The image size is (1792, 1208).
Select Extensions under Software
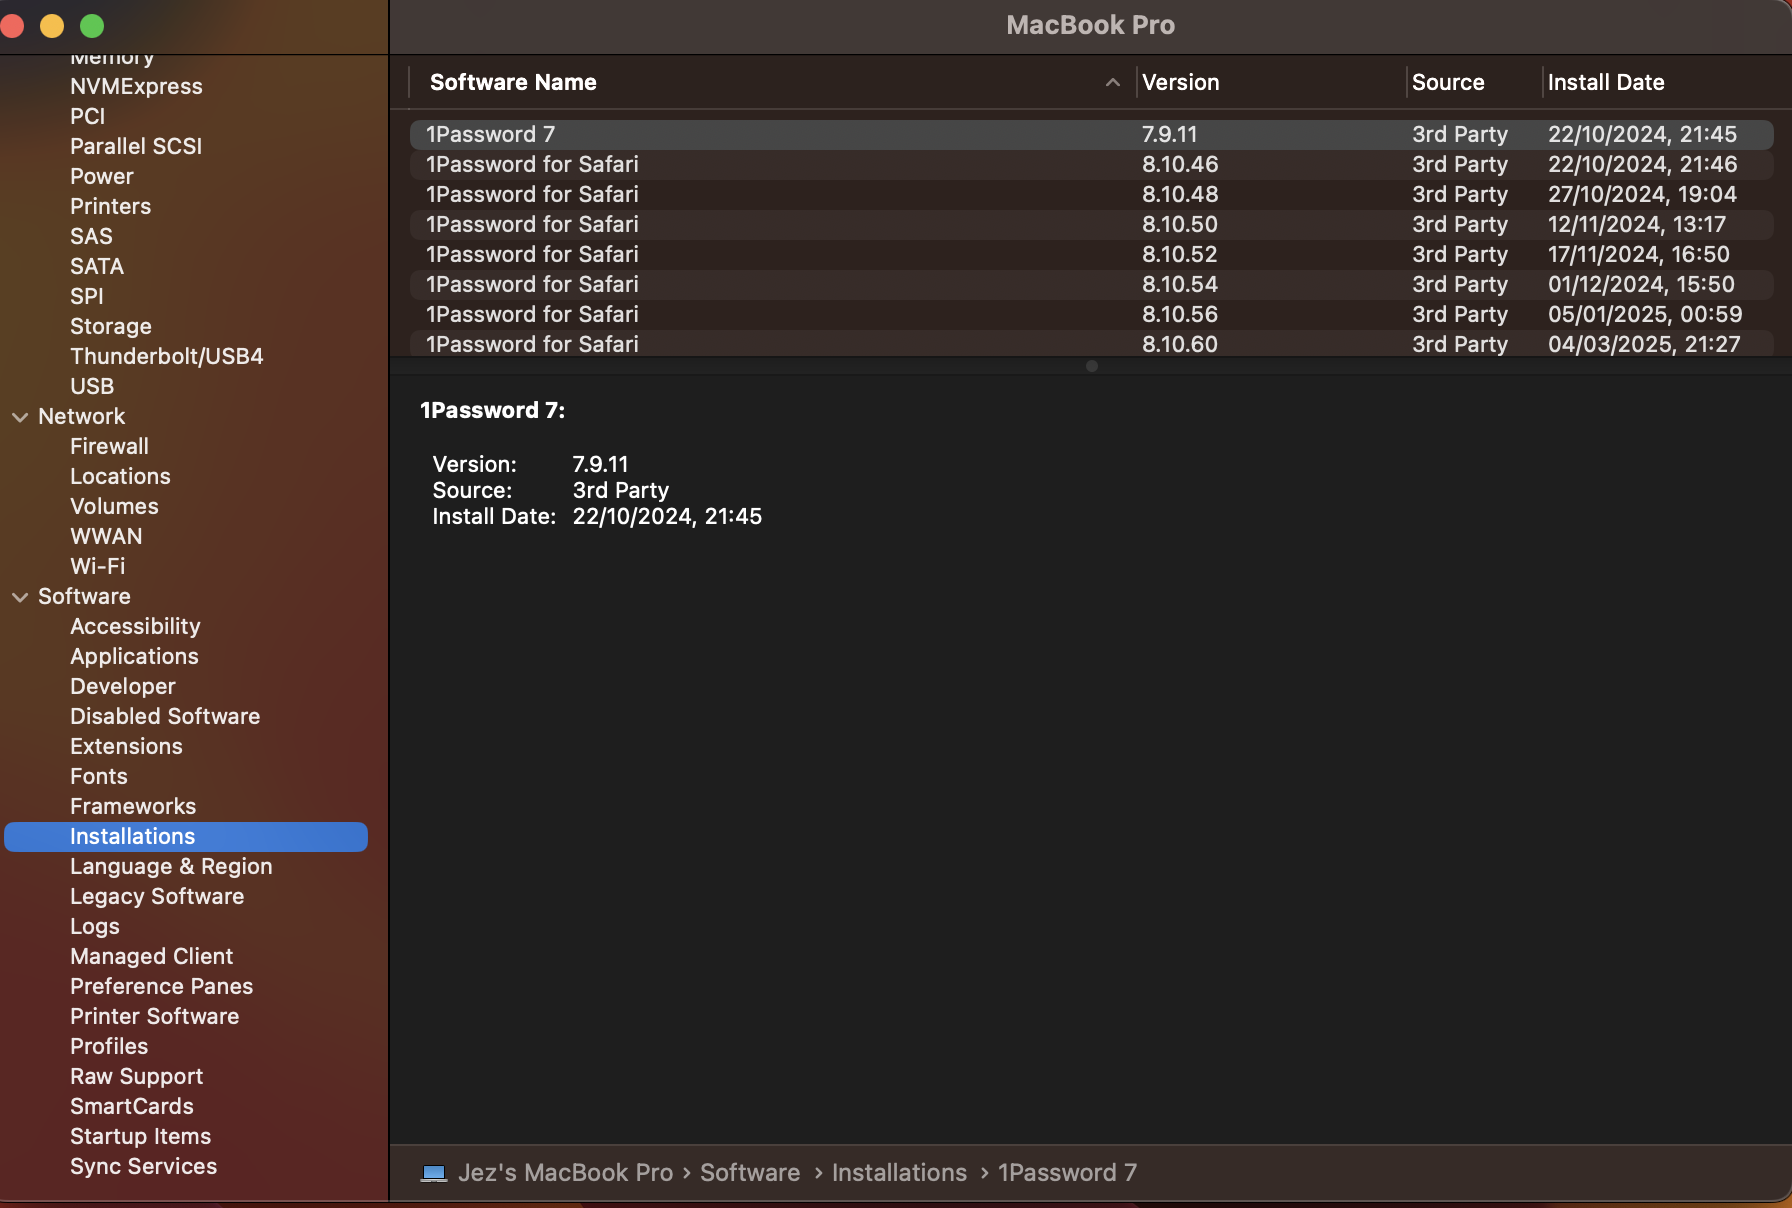(x=126, y=747)
